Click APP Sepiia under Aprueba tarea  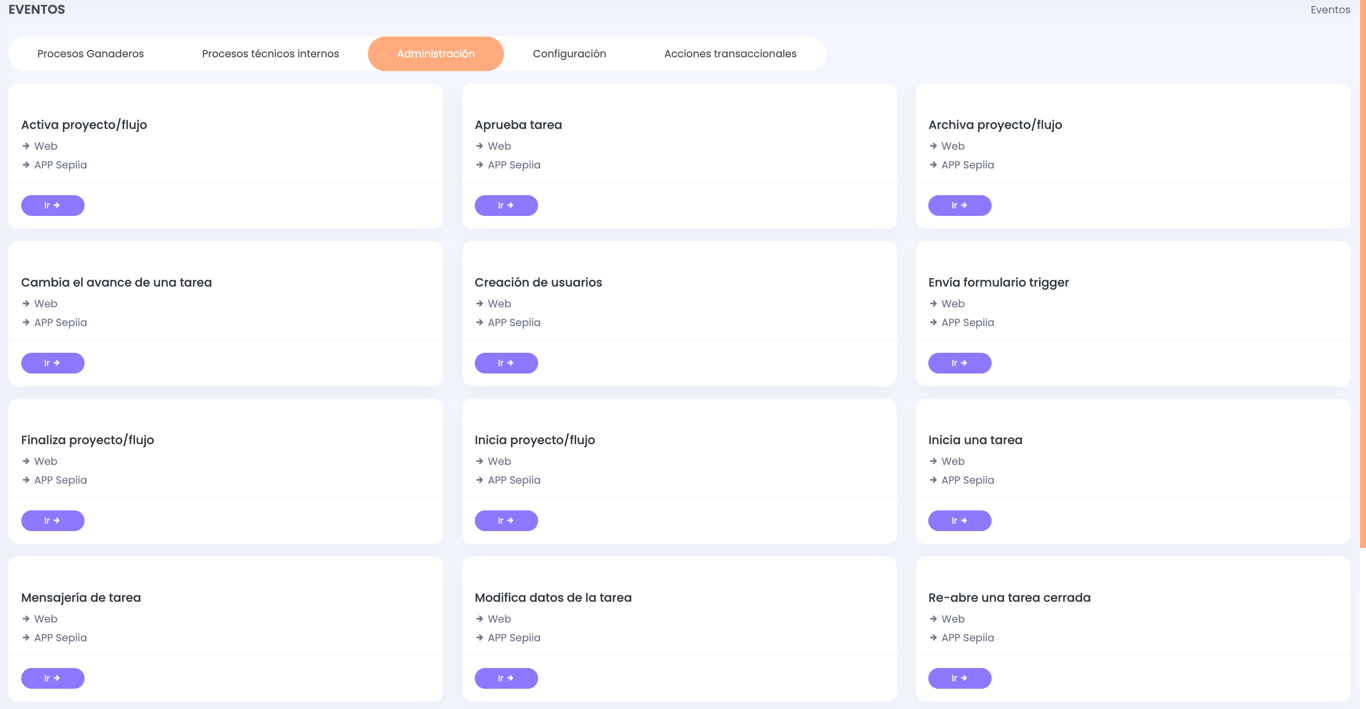[514, 165]
